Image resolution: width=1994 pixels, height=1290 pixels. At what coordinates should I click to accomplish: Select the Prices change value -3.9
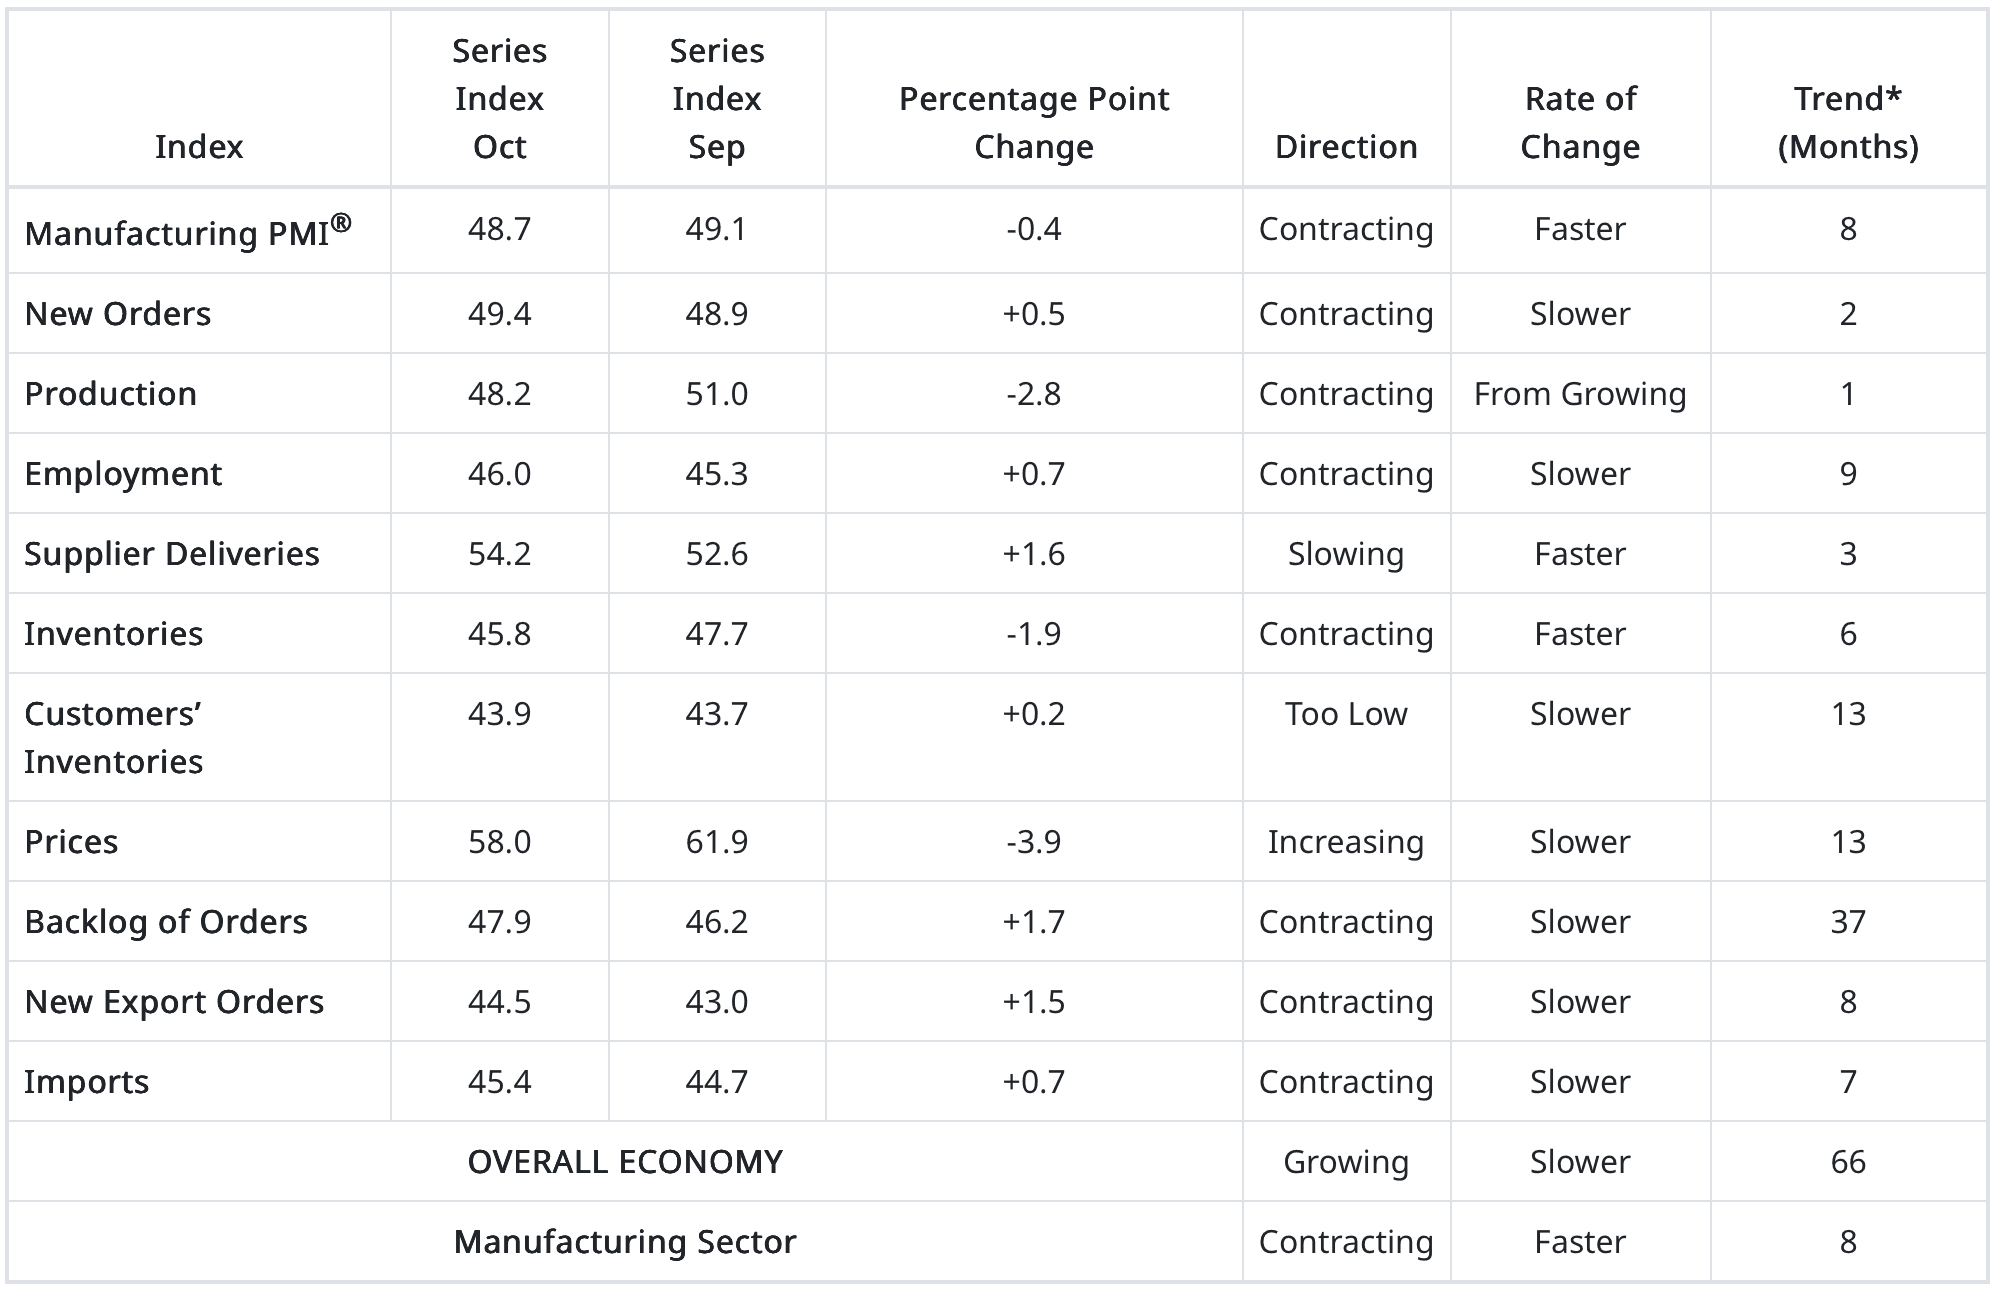coord(1033,842)
